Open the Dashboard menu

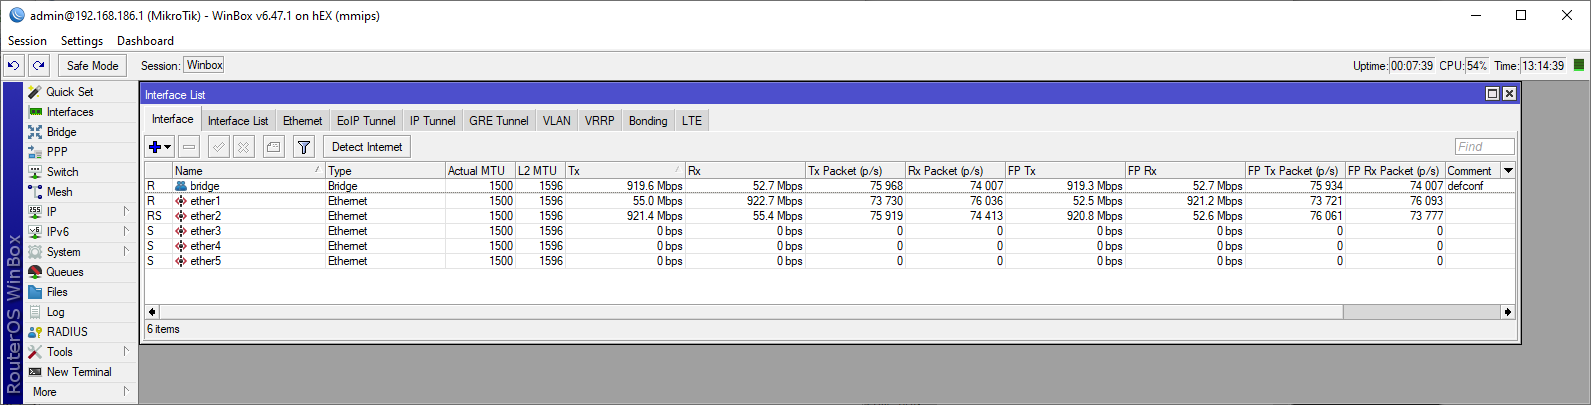tap(145, 41)
